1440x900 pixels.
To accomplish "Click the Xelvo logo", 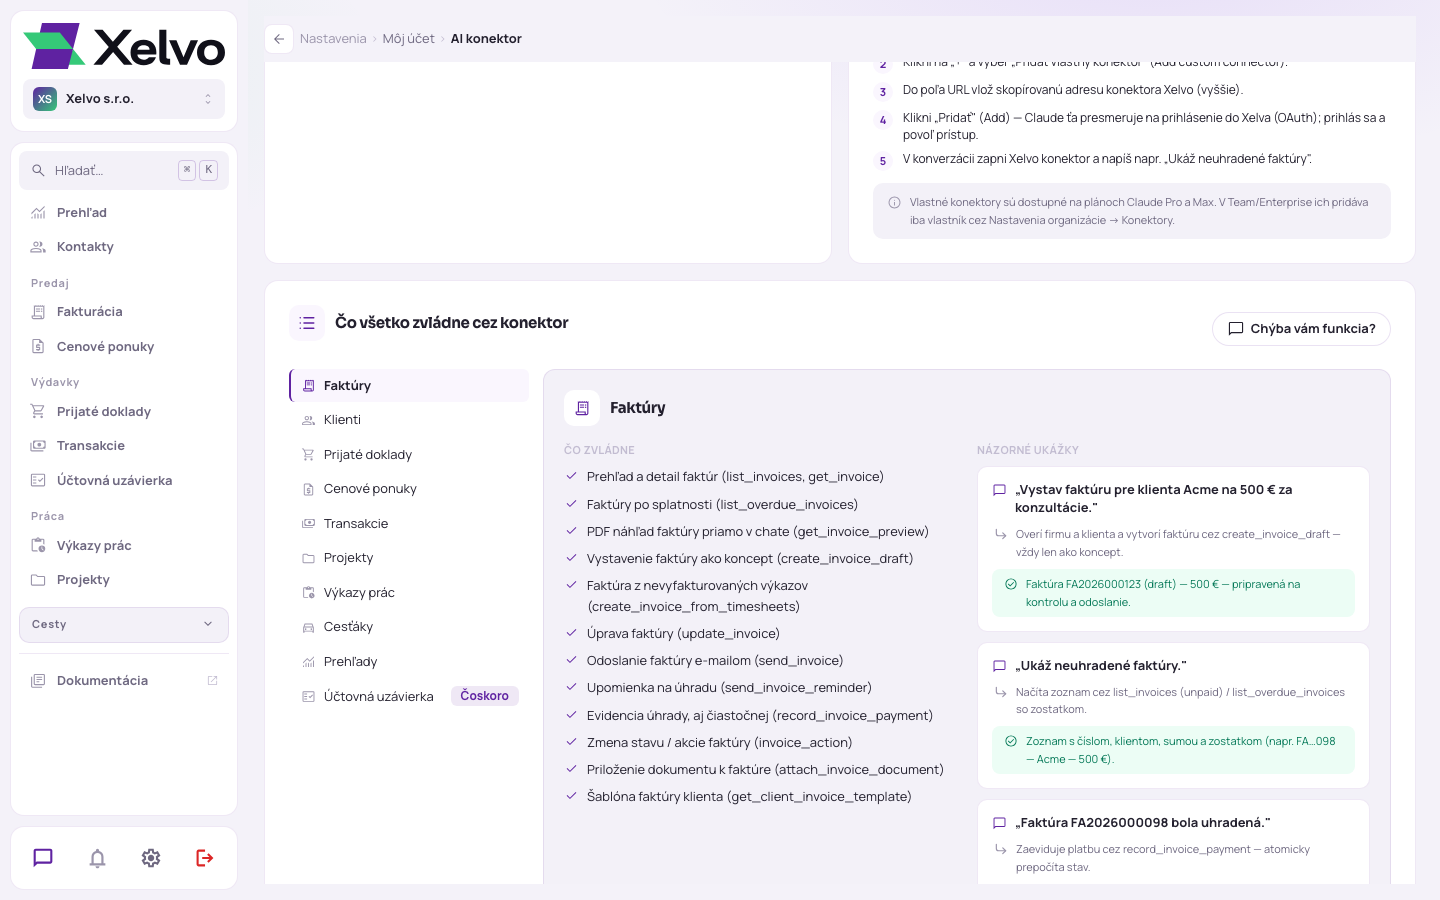I will [124, 46].
